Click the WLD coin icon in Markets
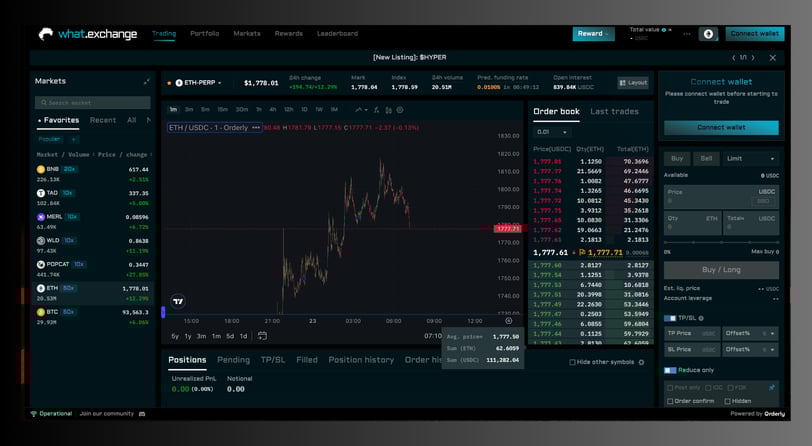 click(40, 241)
